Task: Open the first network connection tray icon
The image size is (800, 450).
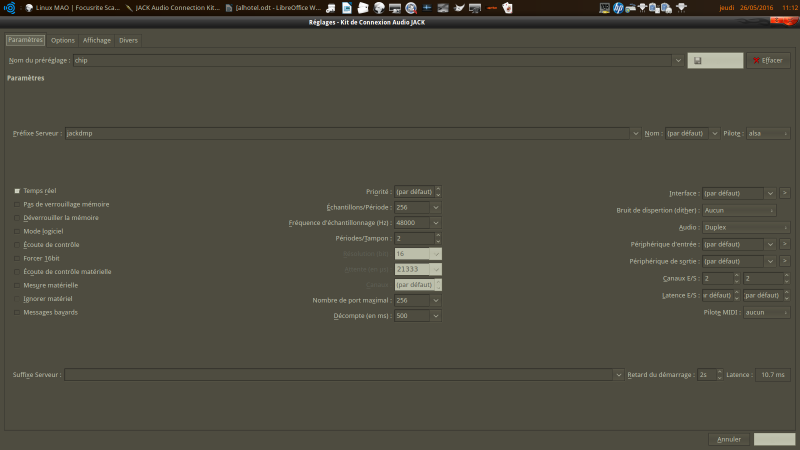Action: [x=642, y=8]
